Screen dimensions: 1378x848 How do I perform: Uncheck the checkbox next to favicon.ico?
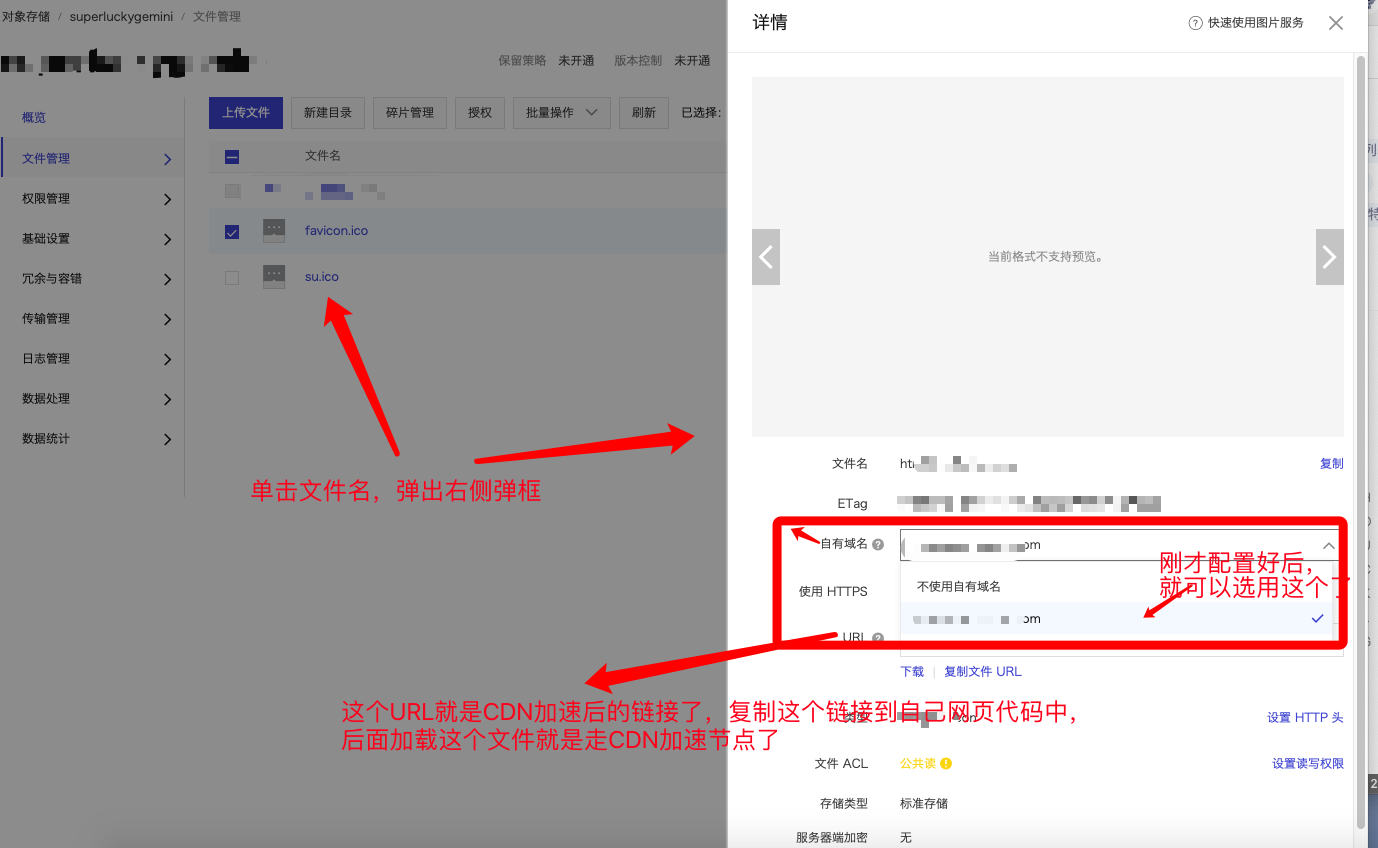[x=231, y=231]
